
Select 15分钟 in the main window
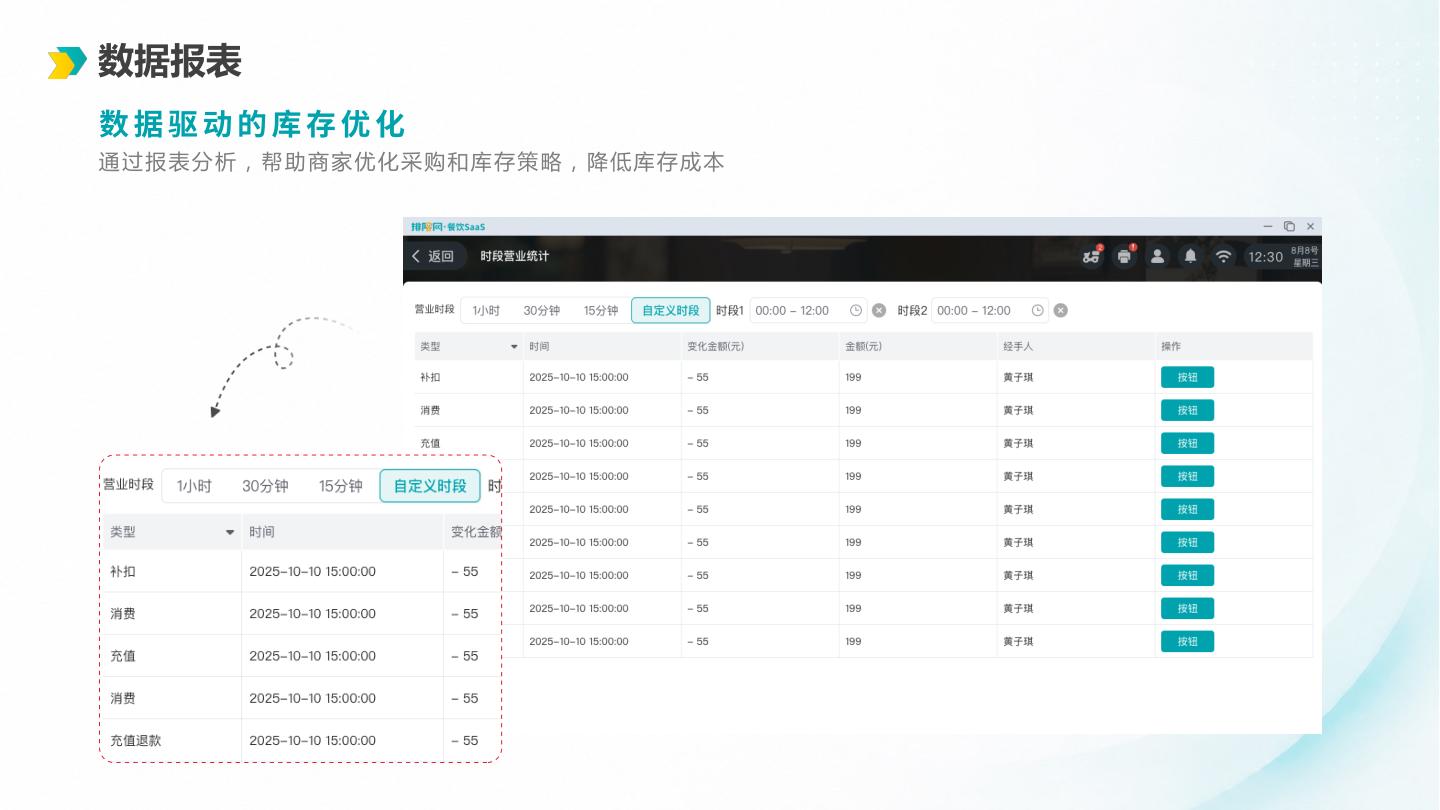pyautogui.click(x=601, y=310)
